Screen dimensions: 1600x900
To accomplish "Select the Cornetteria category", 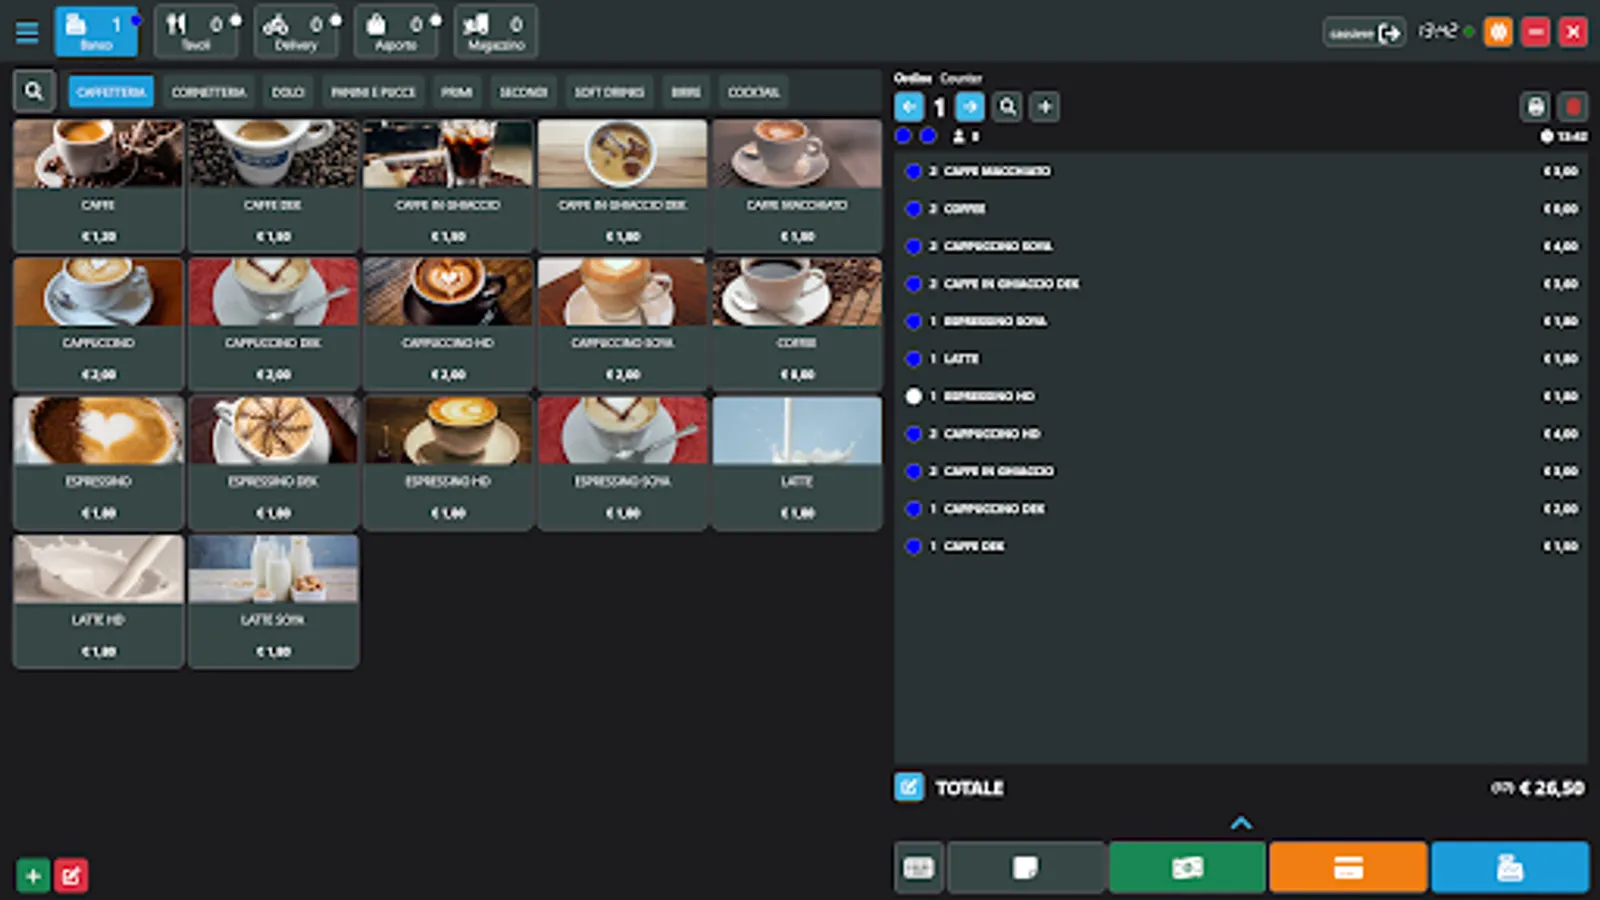I will coord(208,92).
